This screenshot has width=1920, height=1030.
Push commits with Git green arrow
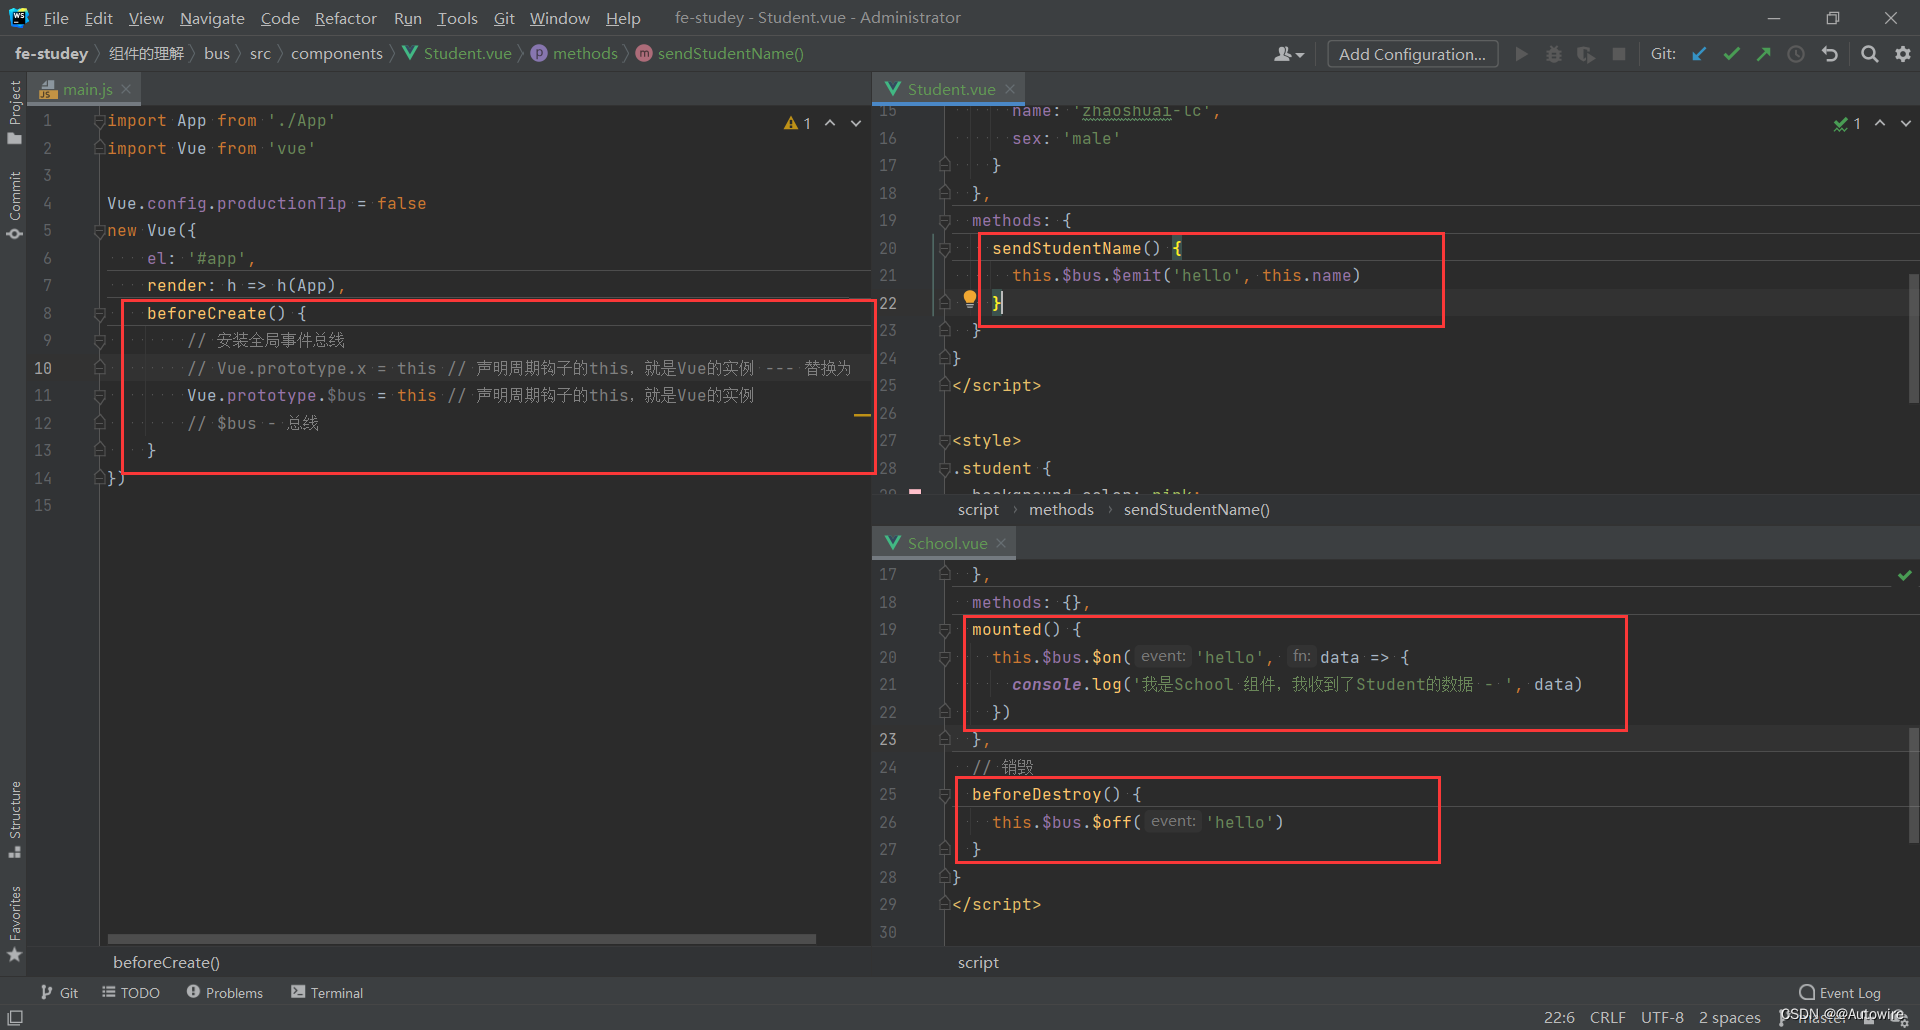pos(1764,54)
